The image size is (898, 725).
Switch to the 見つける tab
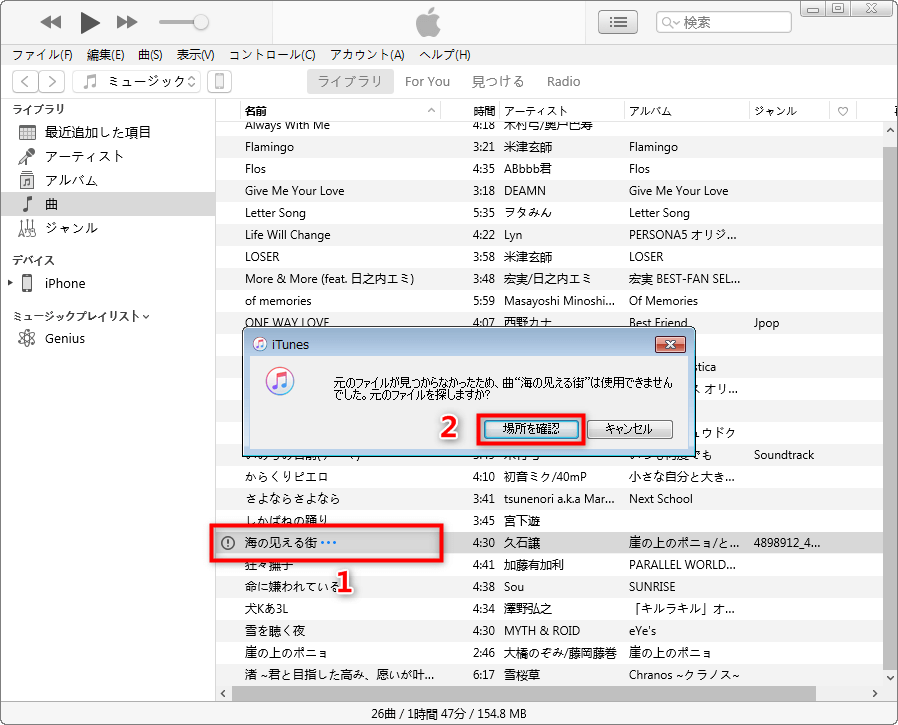(498, 81)
